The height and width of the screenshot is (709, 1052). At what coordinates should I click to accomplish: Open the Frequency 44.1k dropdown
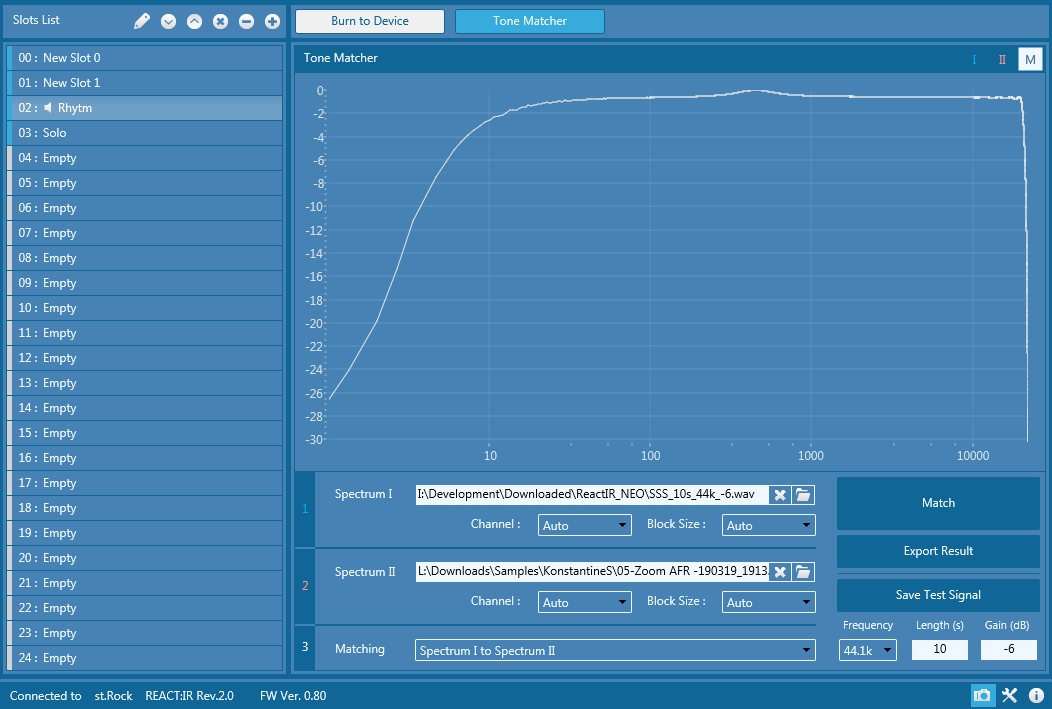pos(867,650)
